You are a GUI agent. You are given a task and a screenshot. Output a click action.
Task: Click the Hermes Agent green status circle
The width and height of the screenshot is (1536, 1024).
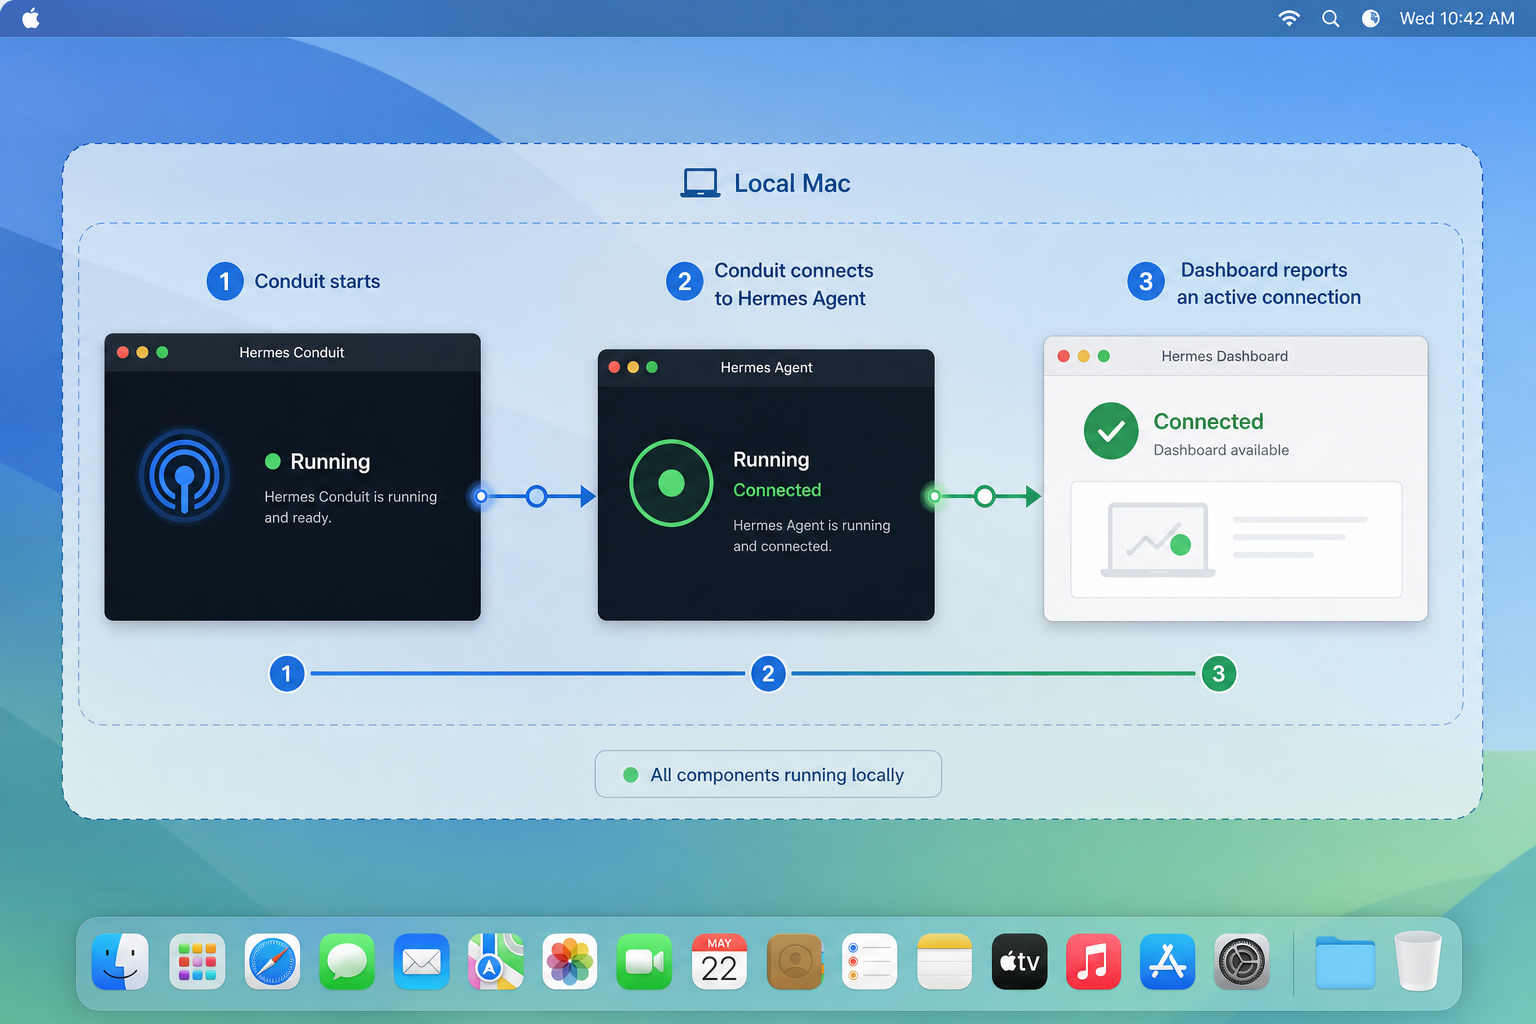671,483
